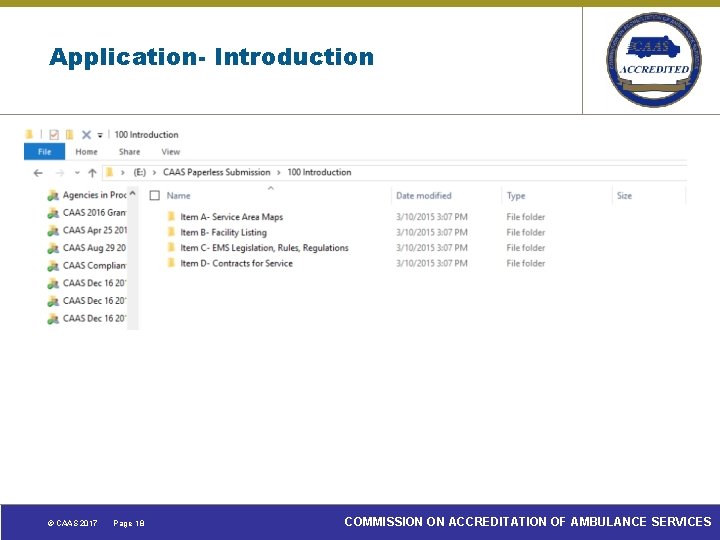
Task: Open the recent locations dropdown arrow
Action: tap(77, 173)
